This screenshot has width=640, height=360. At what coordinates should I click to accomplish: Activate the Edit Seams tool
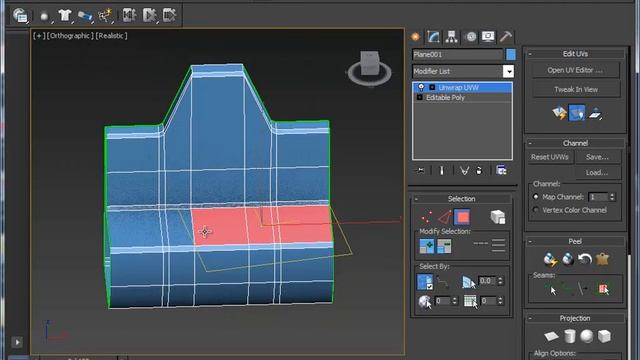pyautogui.click(x=551, y=289)
